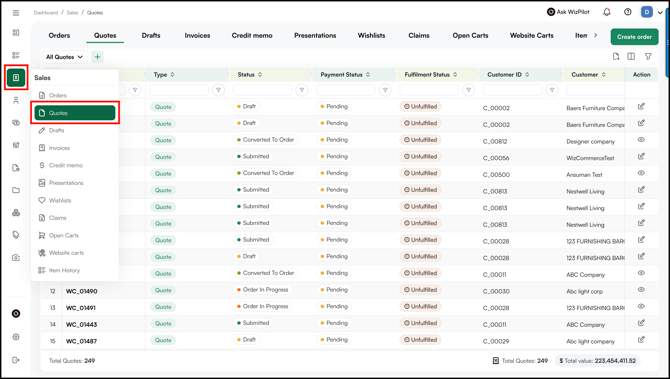Select Item History in Sales menu
The height and width of the screenshot is (379, 670).
(x=75, y=270)
